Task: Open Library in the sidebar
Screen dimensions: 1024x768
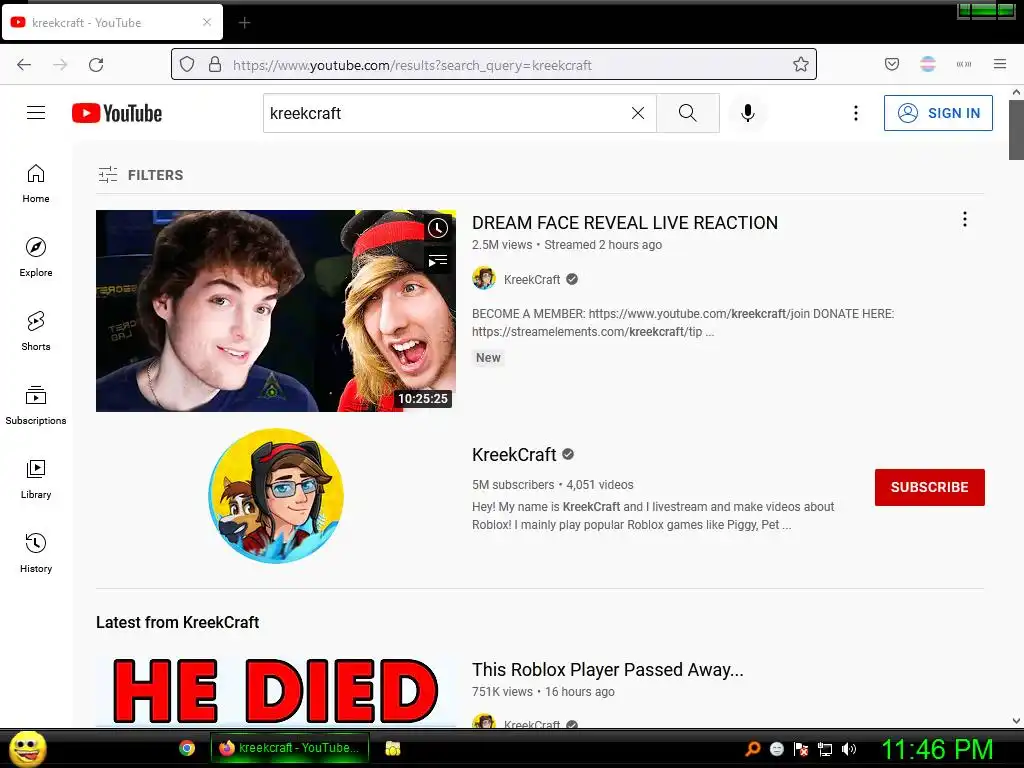Action: coord(36,479)
